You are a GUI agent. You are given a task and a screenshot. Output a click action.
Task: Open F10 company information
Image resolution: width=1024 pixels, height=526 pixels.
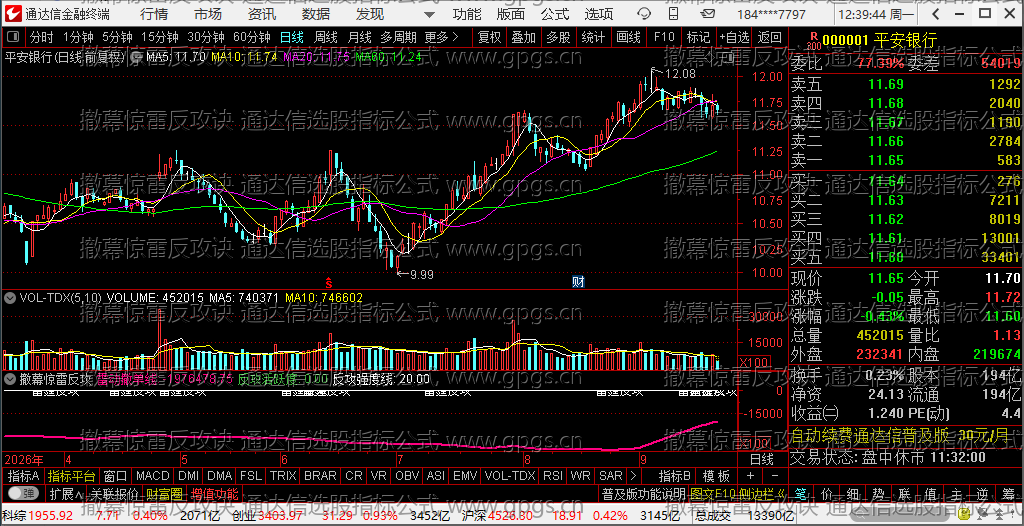pos(664,37)
